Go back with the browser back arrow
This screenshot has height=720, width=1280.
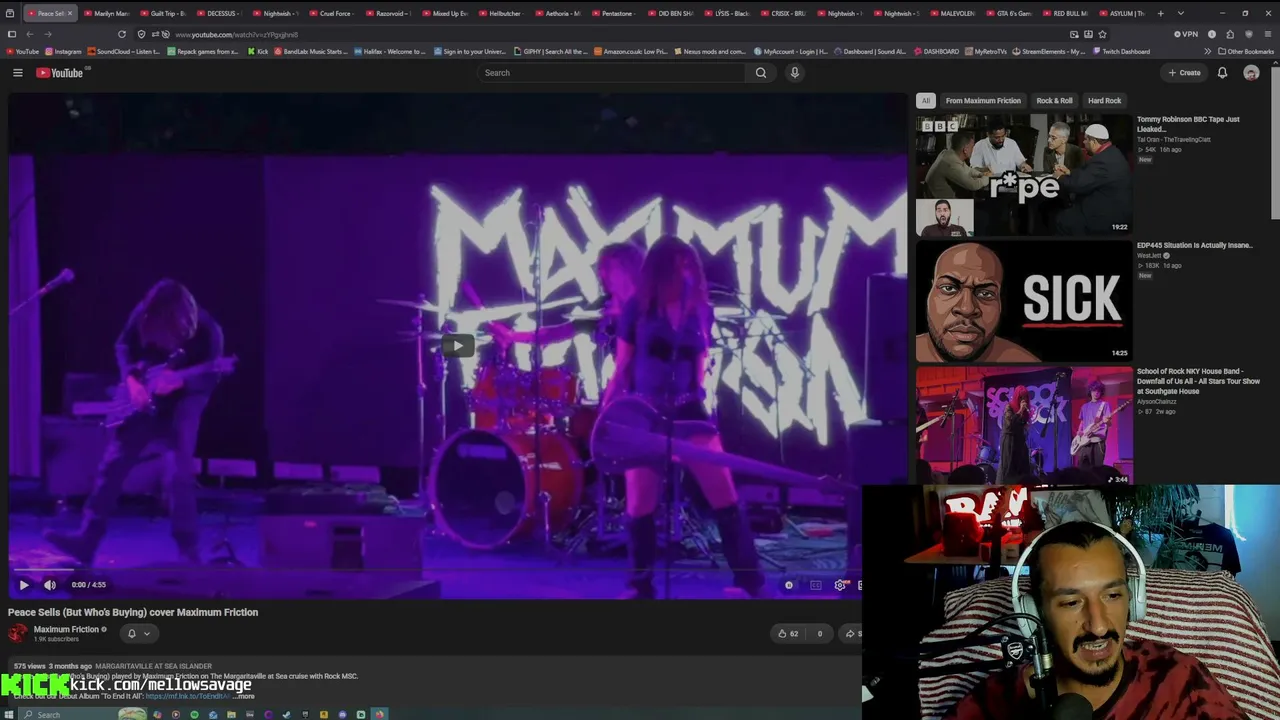[29, 34]
